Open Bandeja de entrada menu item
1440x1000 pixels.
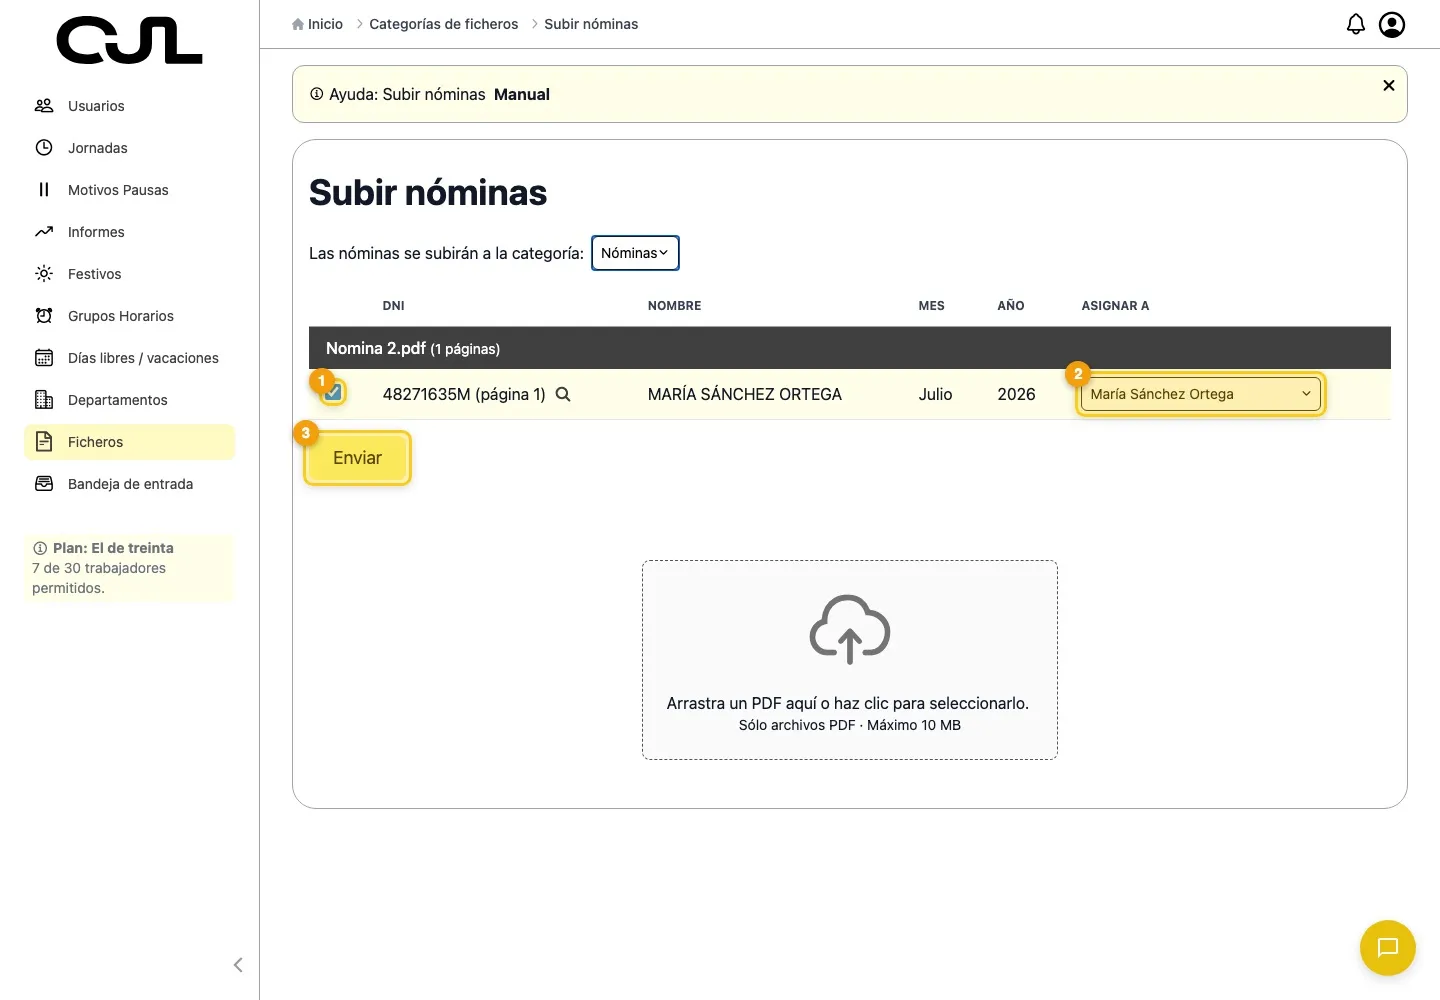(129, 484)
